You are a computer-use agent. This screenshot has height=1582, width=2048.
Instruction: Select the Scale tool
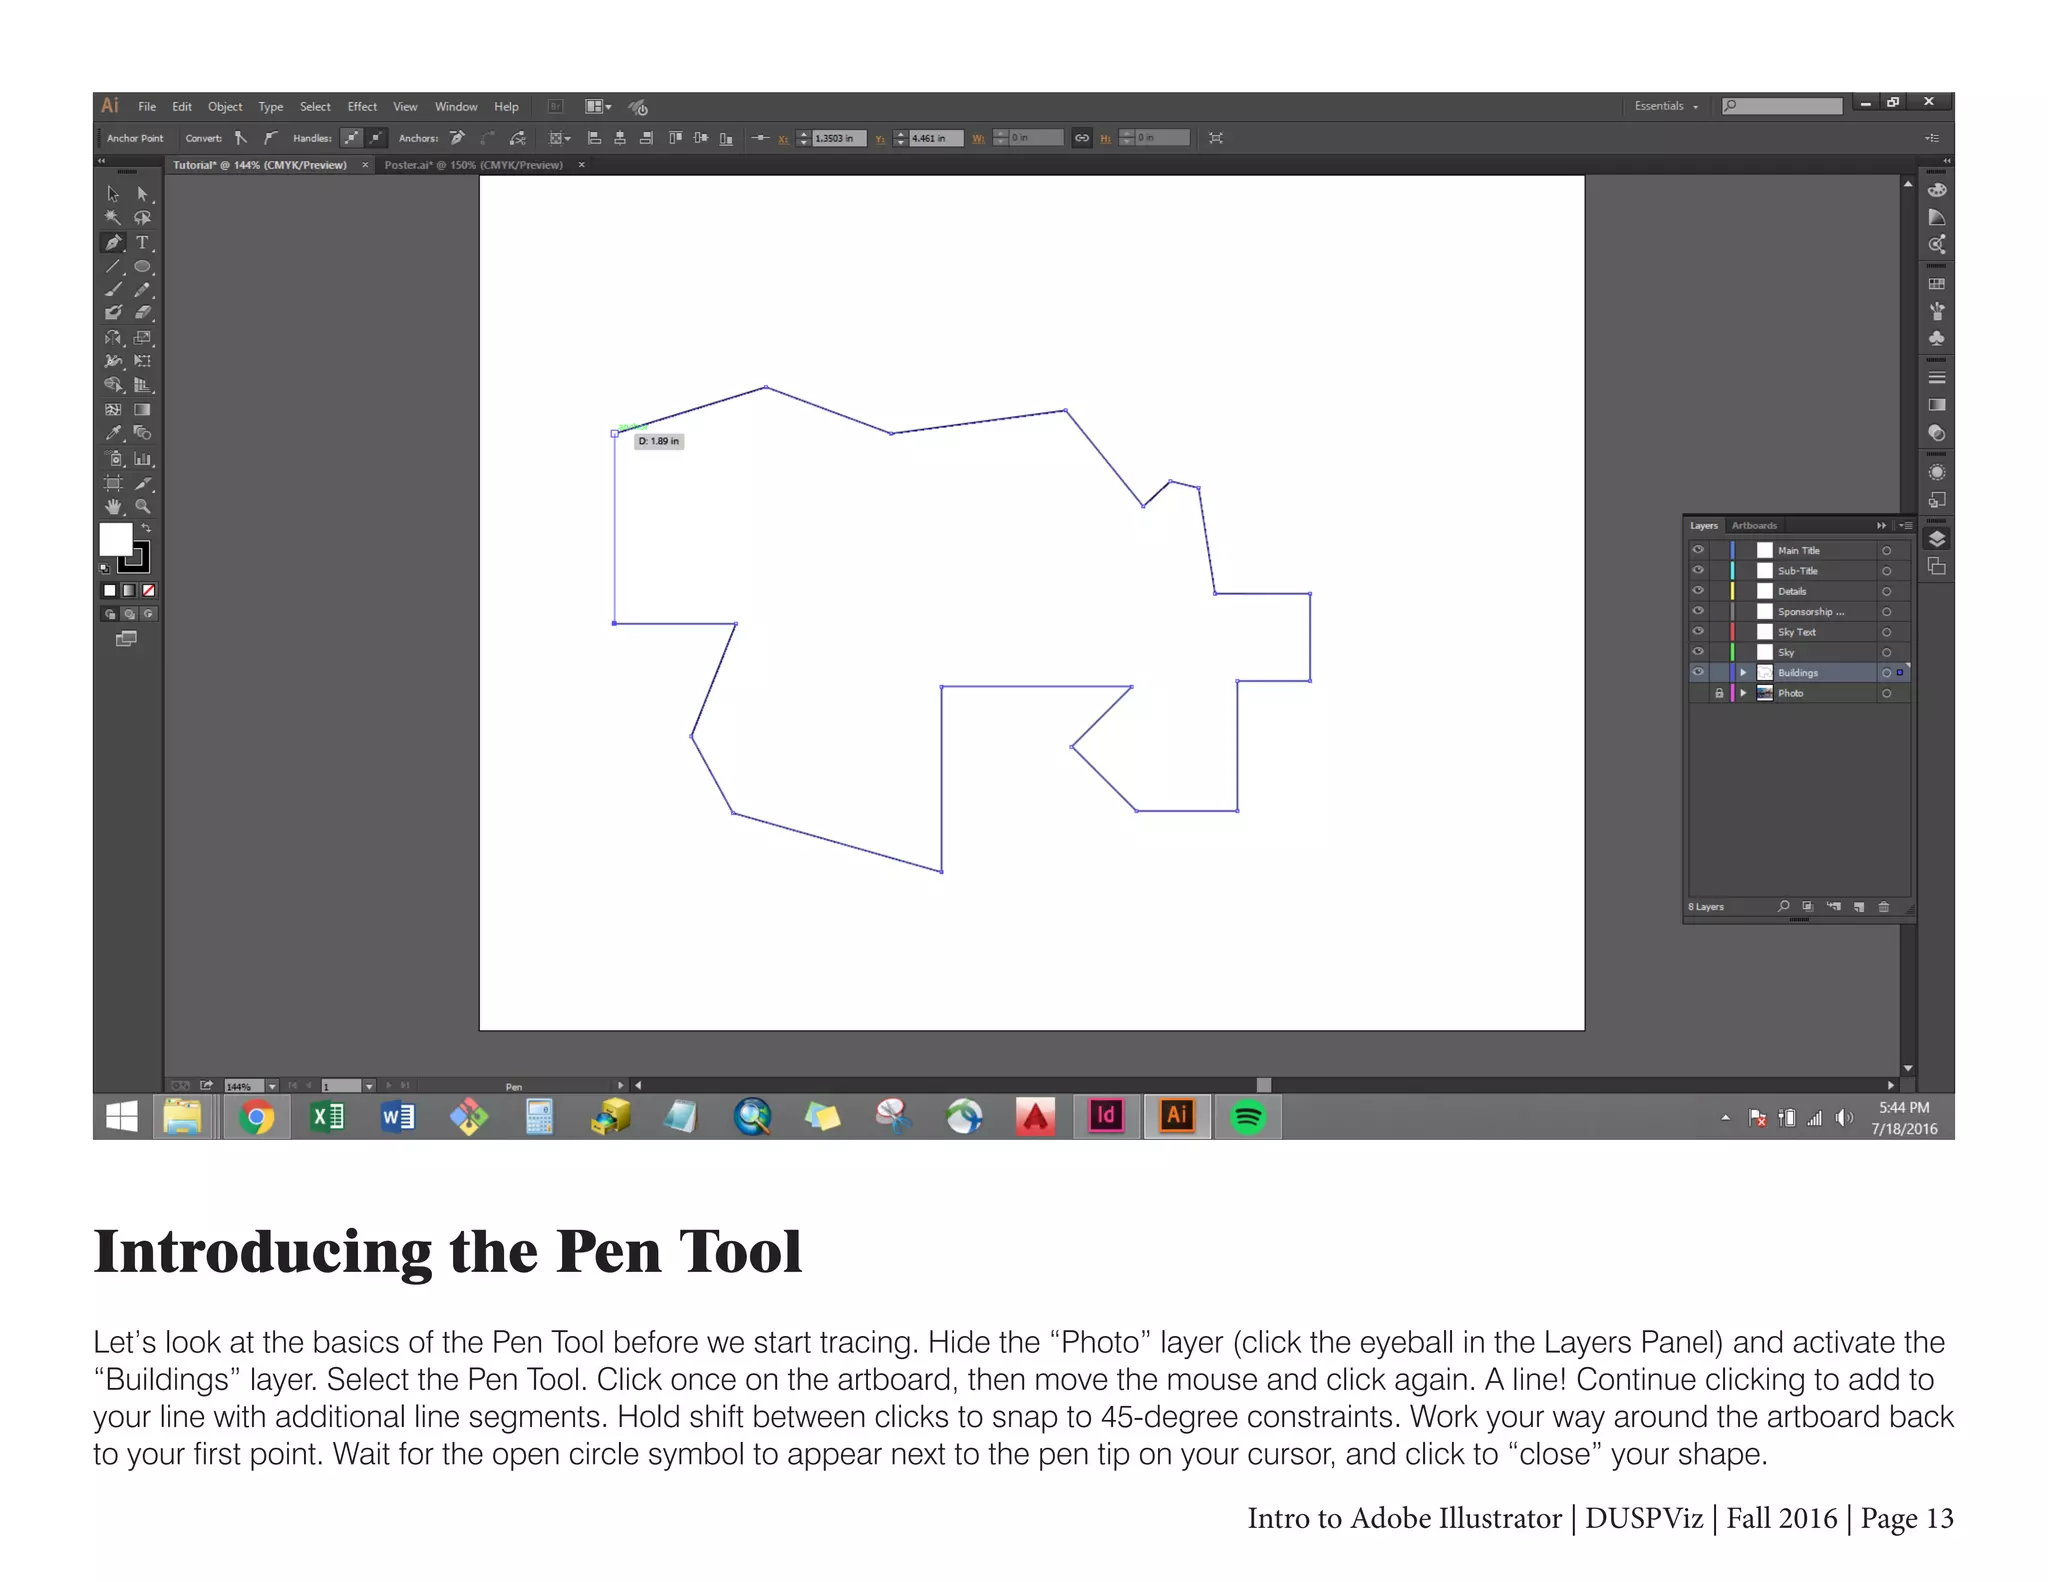142,338
